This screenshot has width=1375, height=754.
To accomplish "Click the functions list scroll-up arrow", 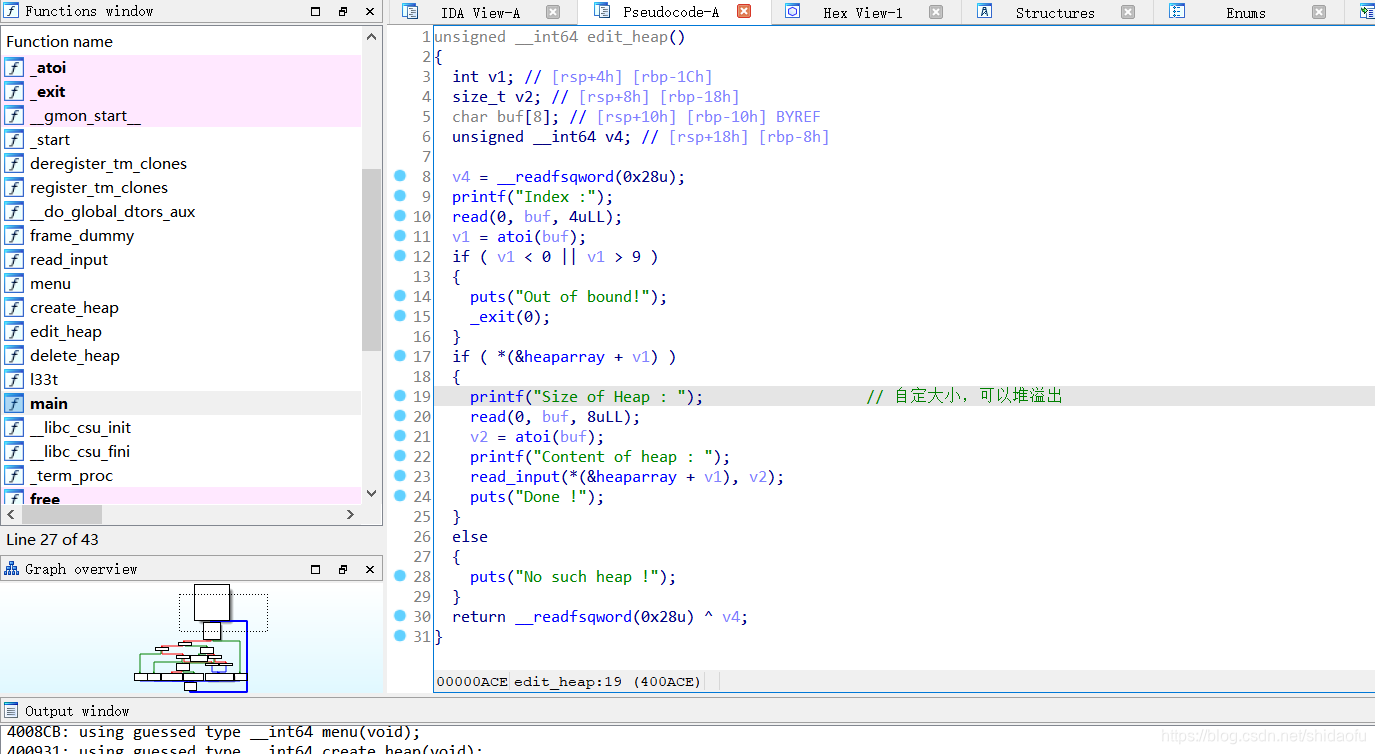I will 372,37.
